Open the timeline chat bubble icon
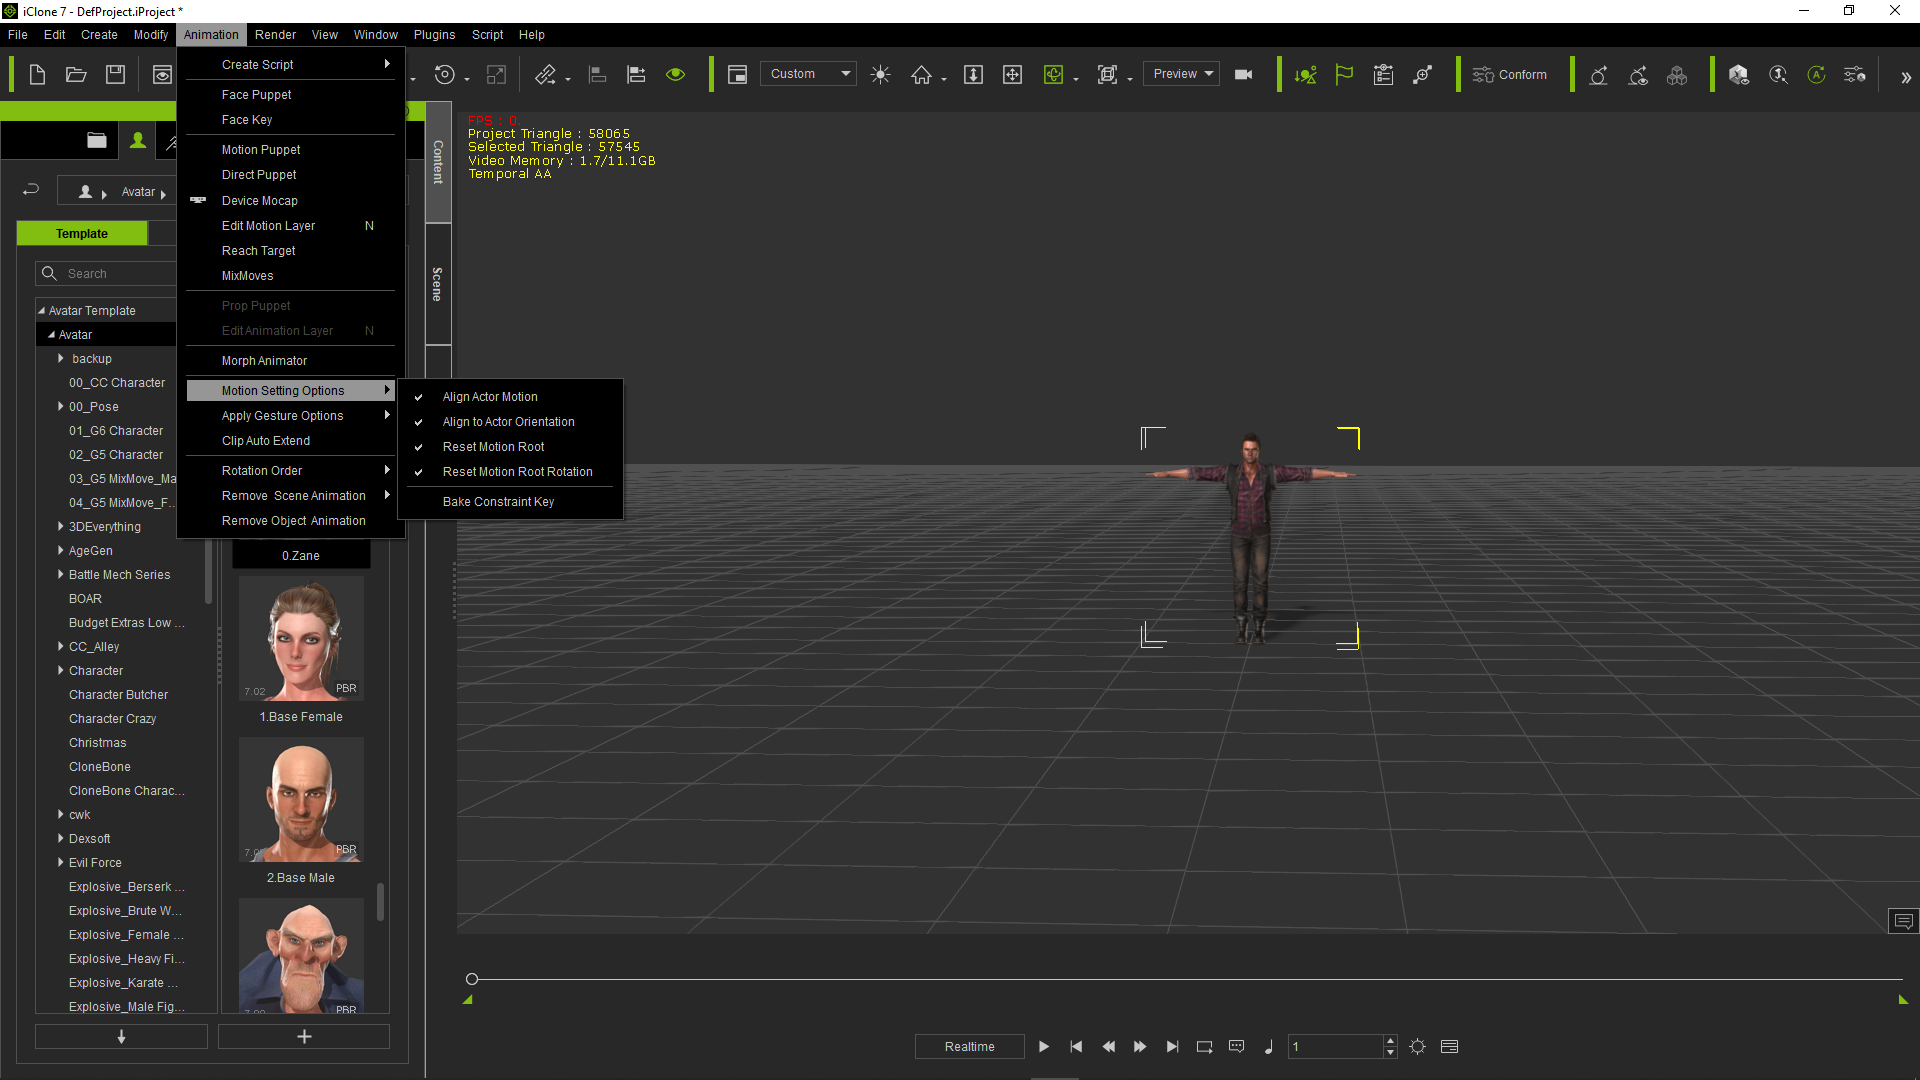Image resolution: width=1920 pixels, height=1080 pixels. 1236,1046
